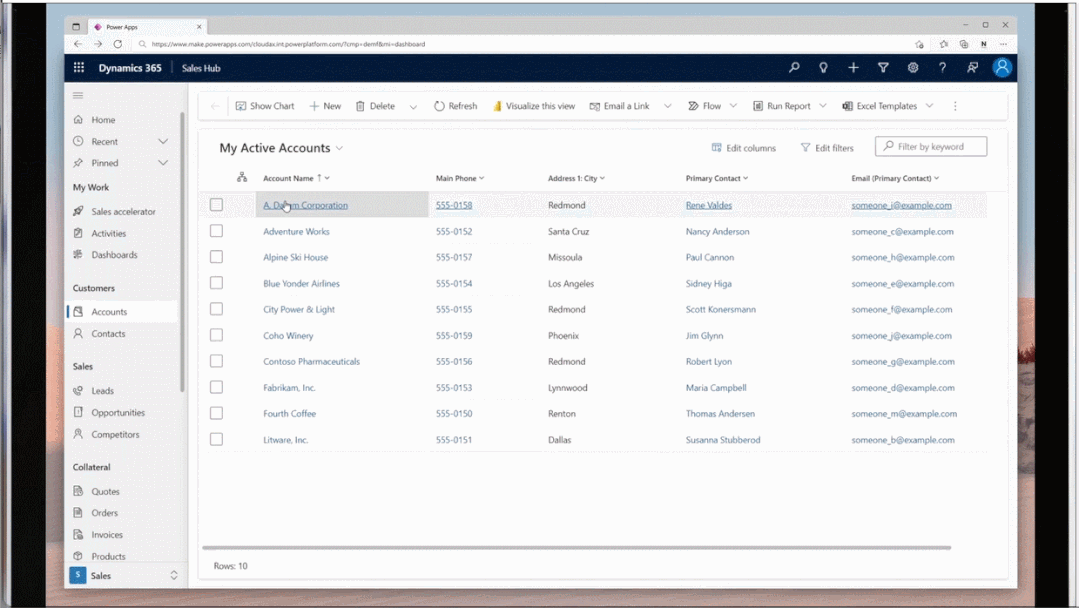Click New to create an account
1079x608 pixels.
pos(325,106)
